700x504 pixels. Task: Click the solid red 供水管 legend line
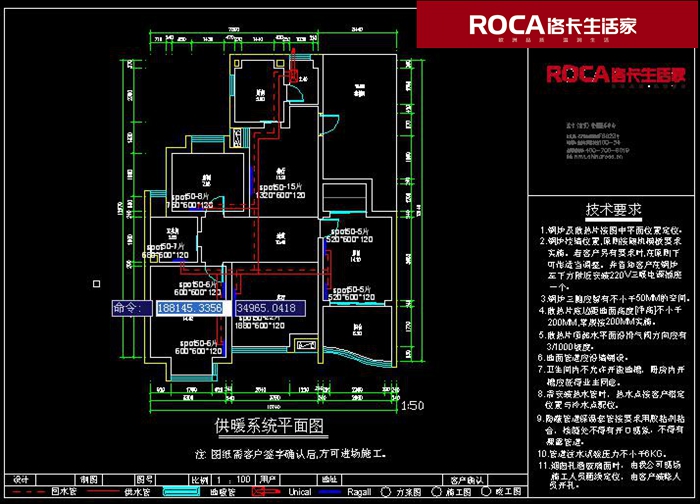[93, 492]
